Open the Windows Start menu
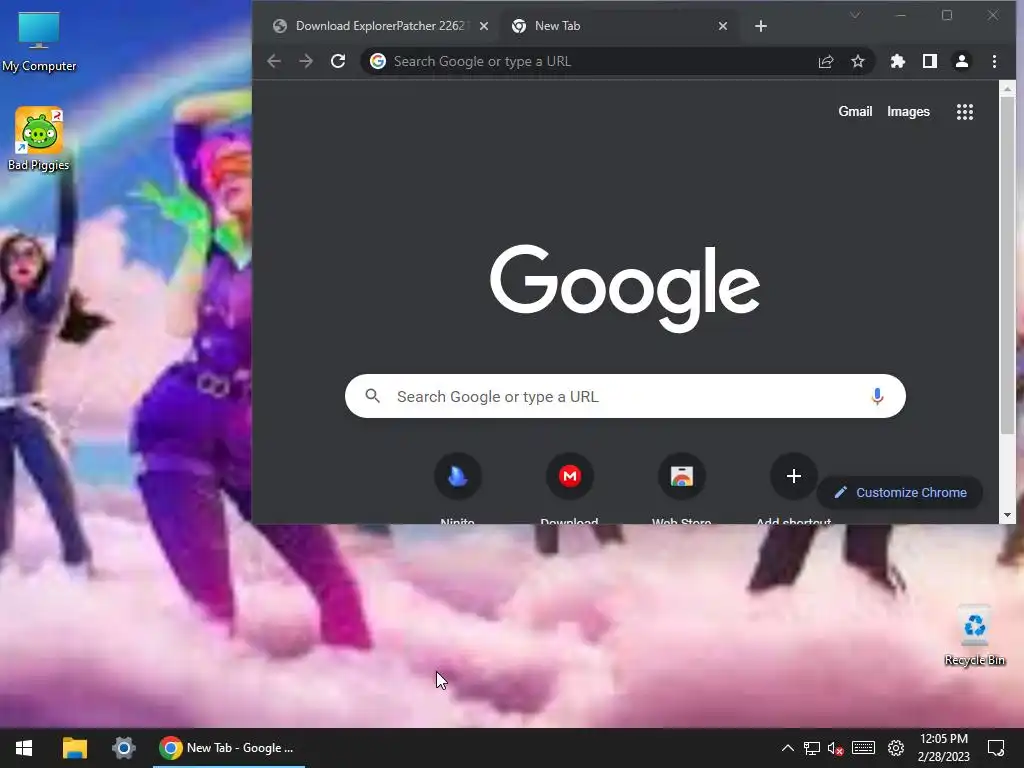This screenshot has width=1024, height=768. [x=24, y=748]
